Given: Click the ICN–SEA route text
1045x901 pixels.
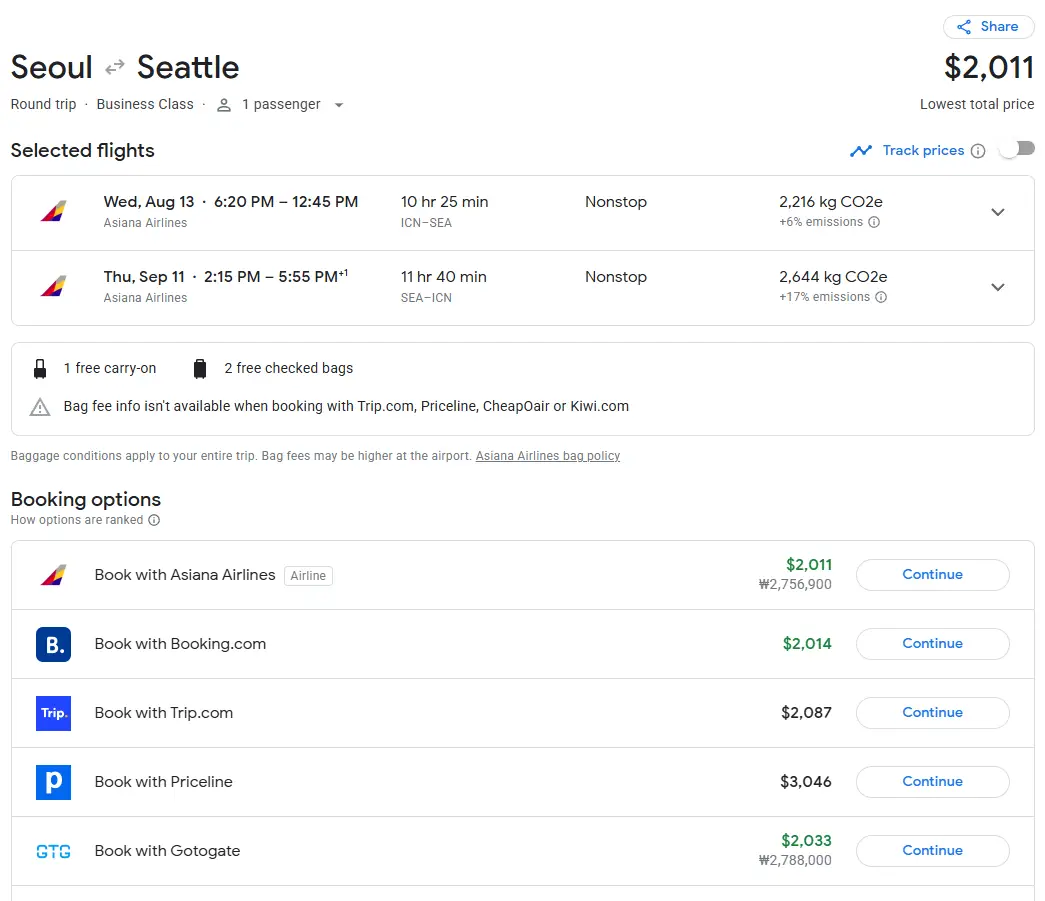Looking at the screenshot, I should pyautogui.click(x=427, y=223).
